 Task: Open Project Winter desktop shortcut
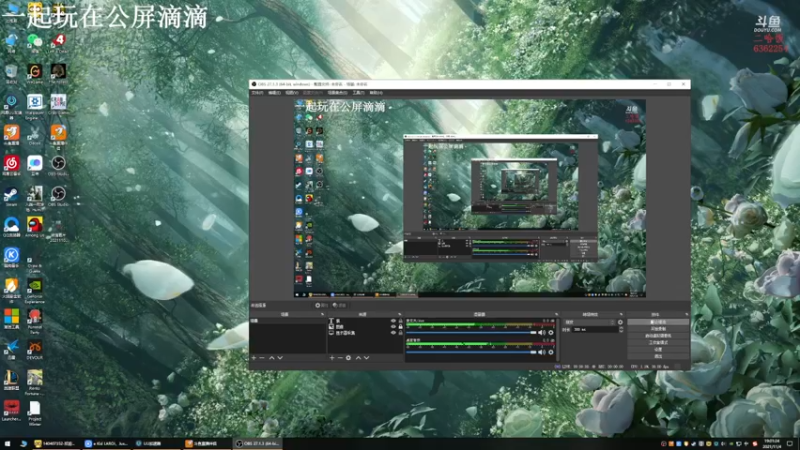click(x=35, y=413)
